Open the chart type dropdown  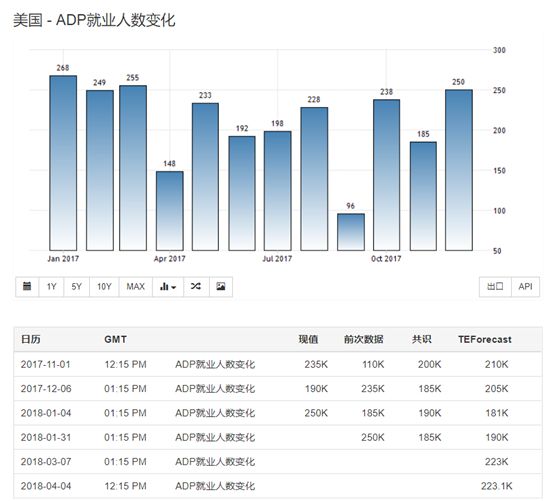coord(168,286)
